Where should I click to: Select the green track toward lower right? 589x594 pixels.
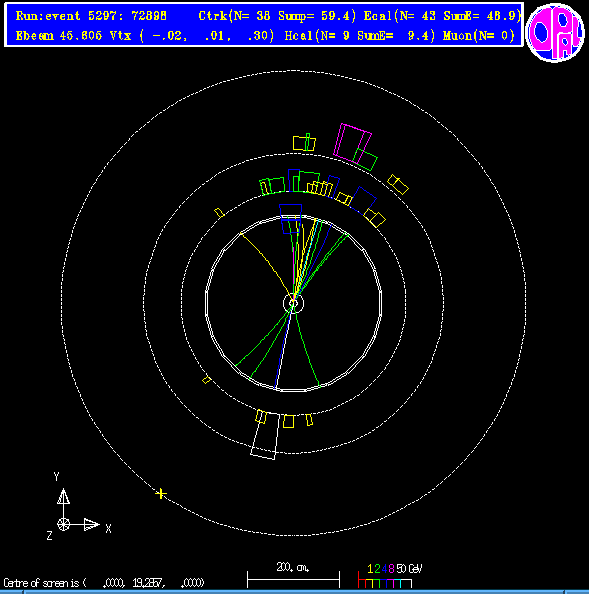click(307, 348)
